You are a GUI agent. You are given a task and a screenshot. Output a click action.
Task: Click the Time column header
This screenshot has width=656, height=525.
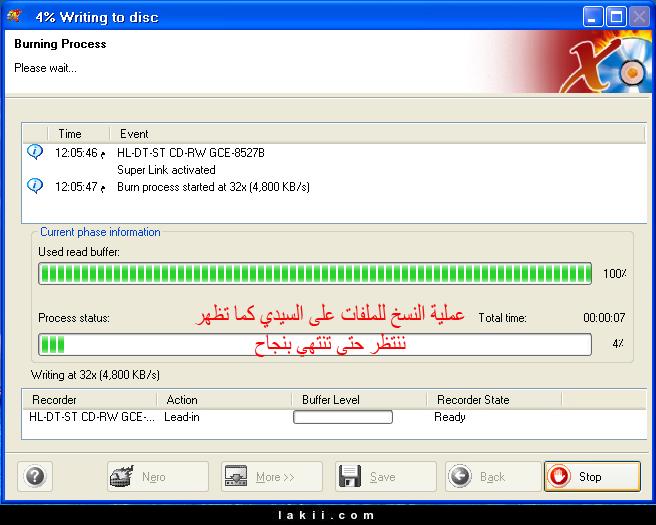pyautogui.click(x=78, y=134)
